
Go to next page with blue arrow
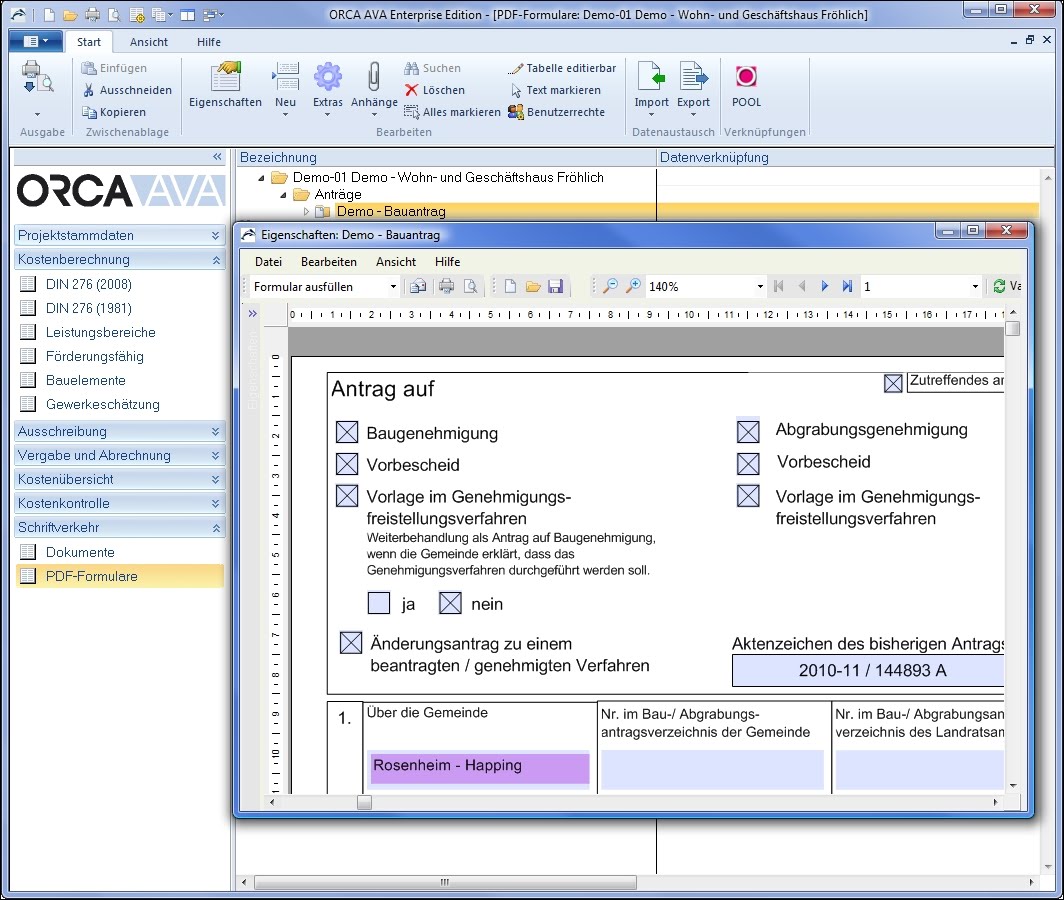(x=824, y=286)
